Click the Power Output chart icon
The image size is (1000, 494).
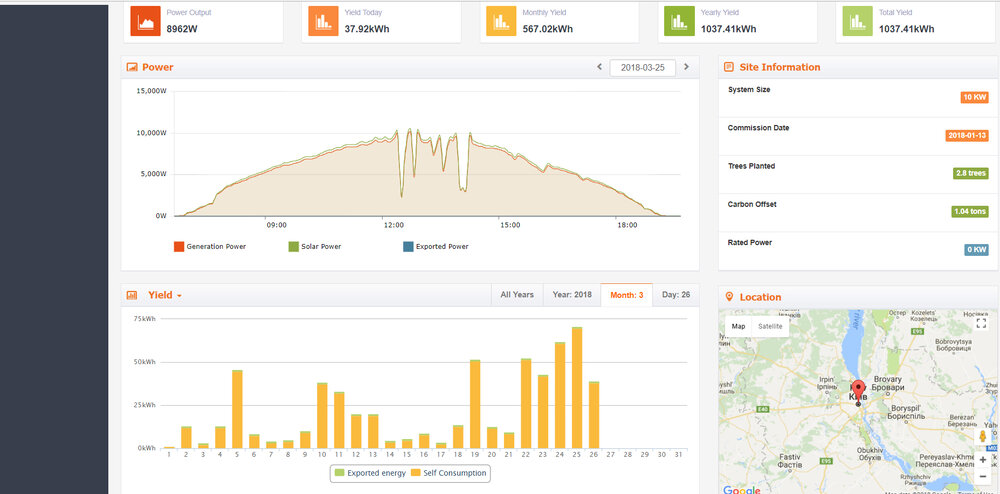[x=146, y=21]
